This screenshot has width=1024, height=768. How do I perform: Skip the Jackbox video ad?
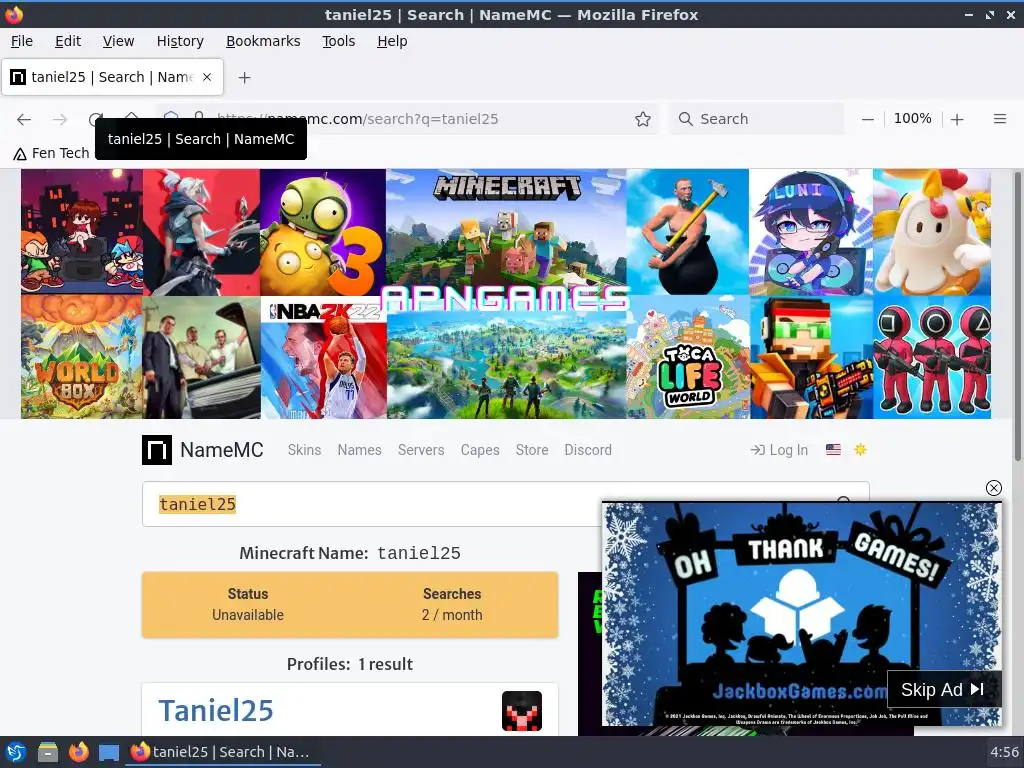pyautogui.click(x=944, y=690)
